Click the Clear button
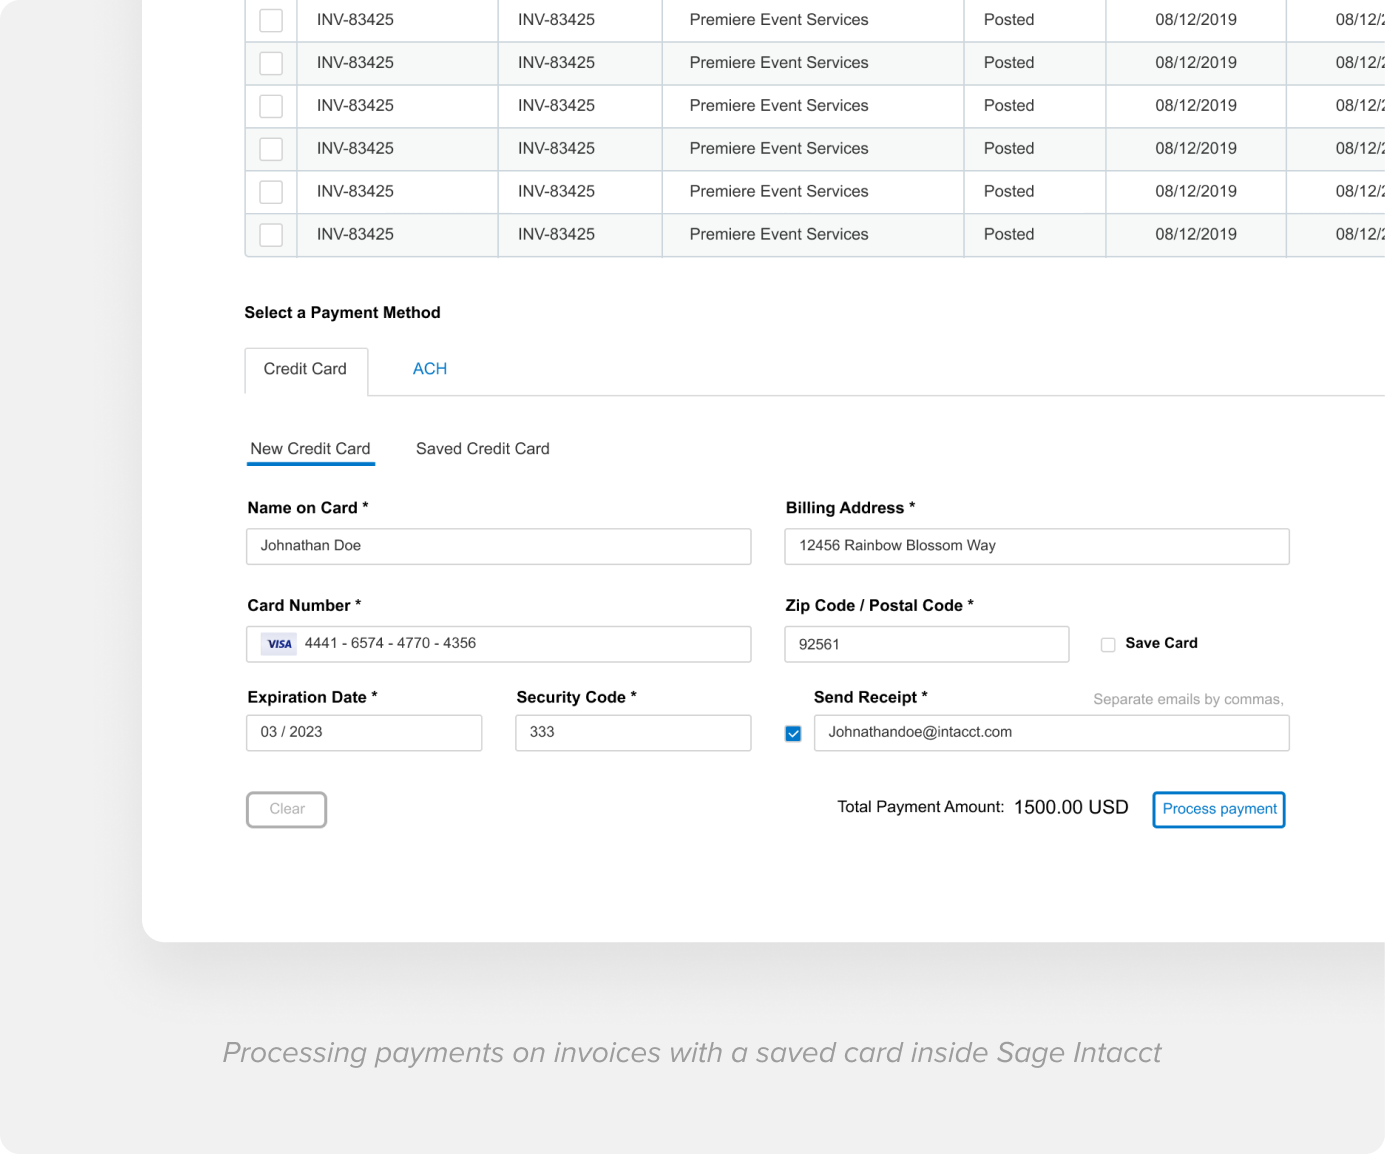Image resolution: width=1385 pixels, height=1154 pixels. [x=286, y=809]
